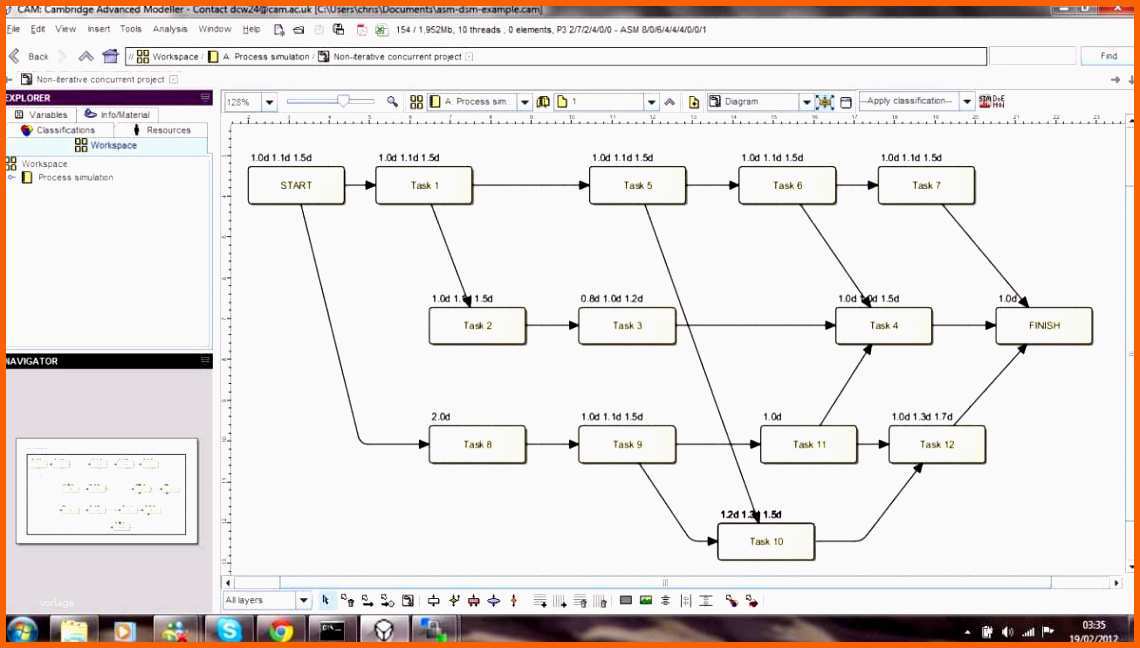This screenshot has height=648, width=1140.
Task: Click the Navigator diagram thumbnail
Action: click(x=107, y=491)
